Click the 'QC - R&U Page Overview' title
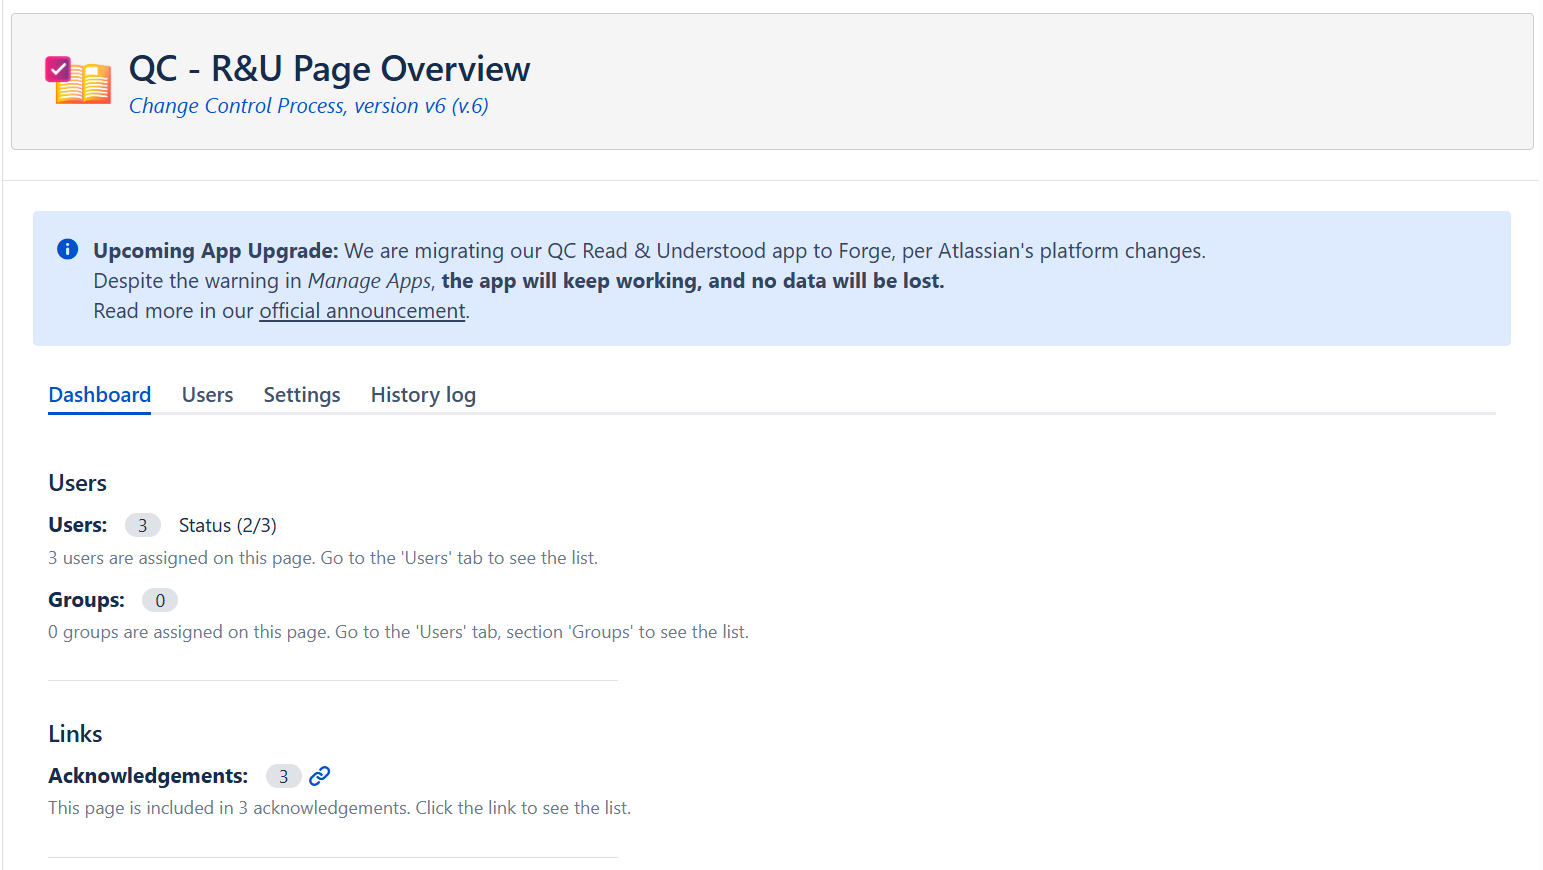Viewport: 1543px width, 870px height. 330,69
